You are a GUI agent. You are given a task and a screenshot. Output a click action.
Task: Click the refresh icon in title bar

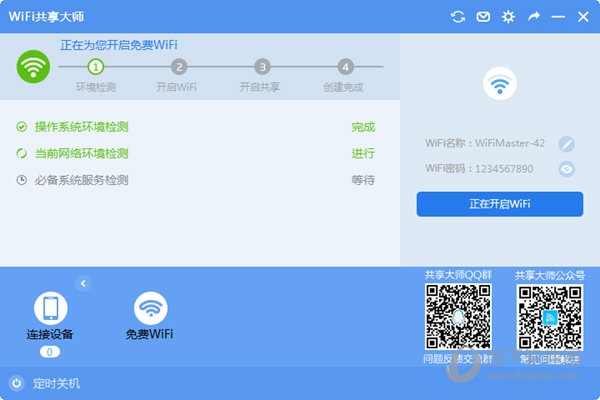point(458,17)
